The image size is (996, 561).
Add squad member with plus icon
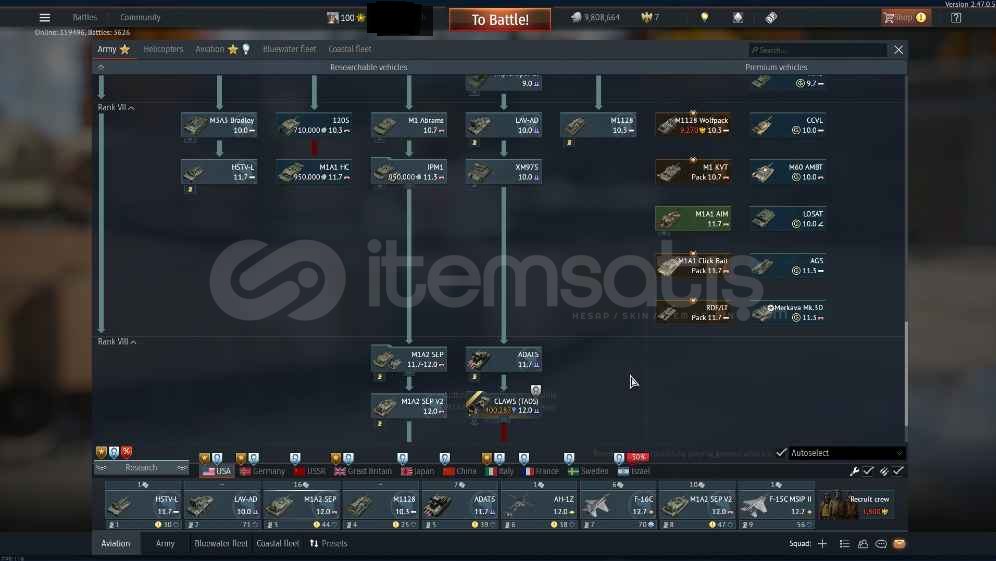[x=822, y=544]
